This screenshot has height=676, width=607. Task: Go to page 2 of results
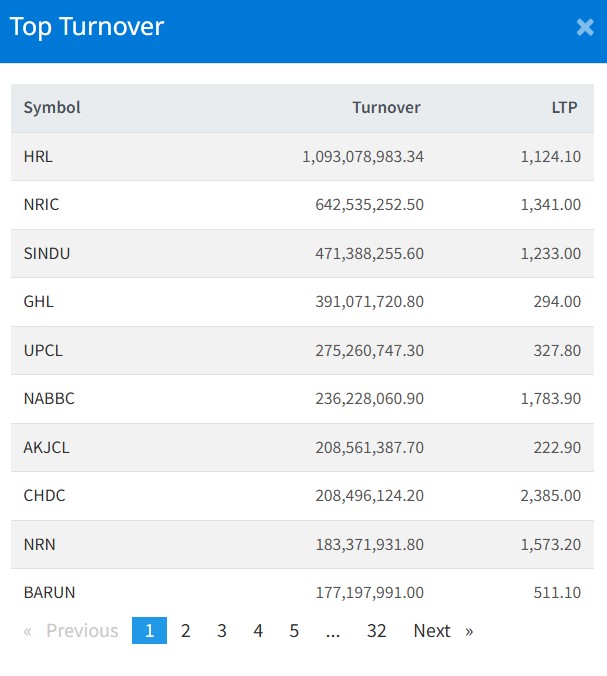point(186,631)
